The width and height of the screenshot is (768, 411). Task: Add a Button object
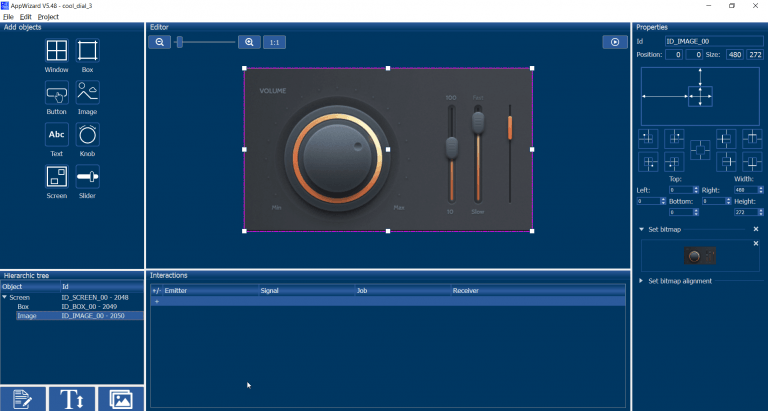[57, 93]
